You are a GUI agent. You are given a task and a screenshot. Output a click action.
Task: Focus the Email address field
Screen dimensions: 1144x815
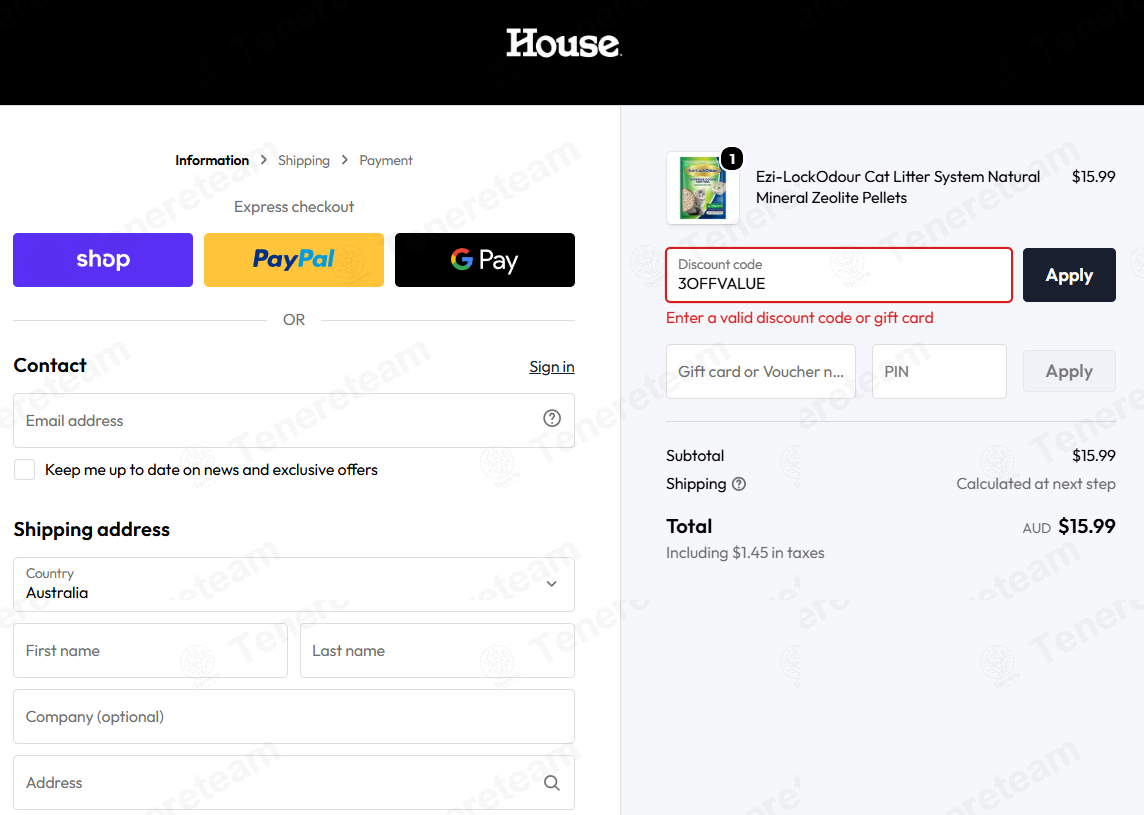coord(294,420)
